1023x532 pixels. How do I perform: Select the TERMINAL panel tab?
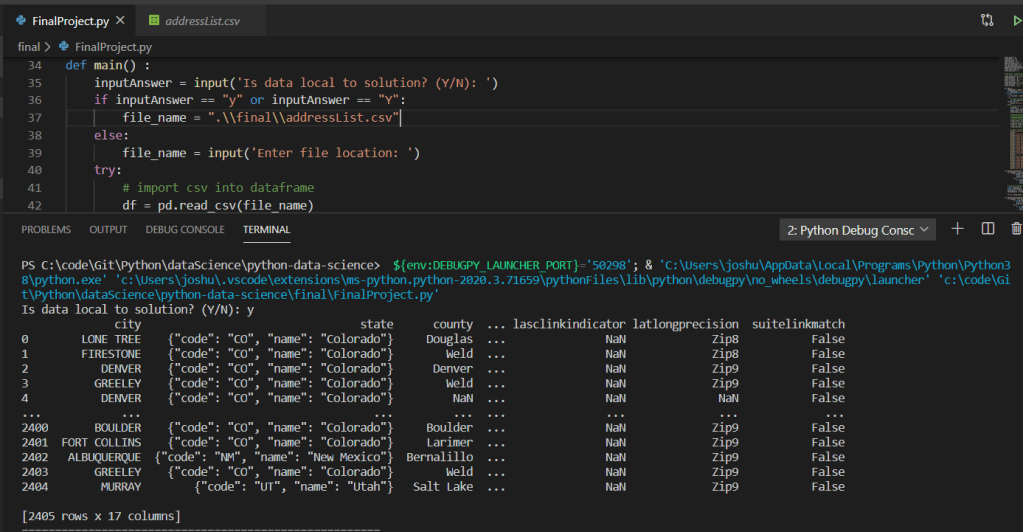click(266, 229)
